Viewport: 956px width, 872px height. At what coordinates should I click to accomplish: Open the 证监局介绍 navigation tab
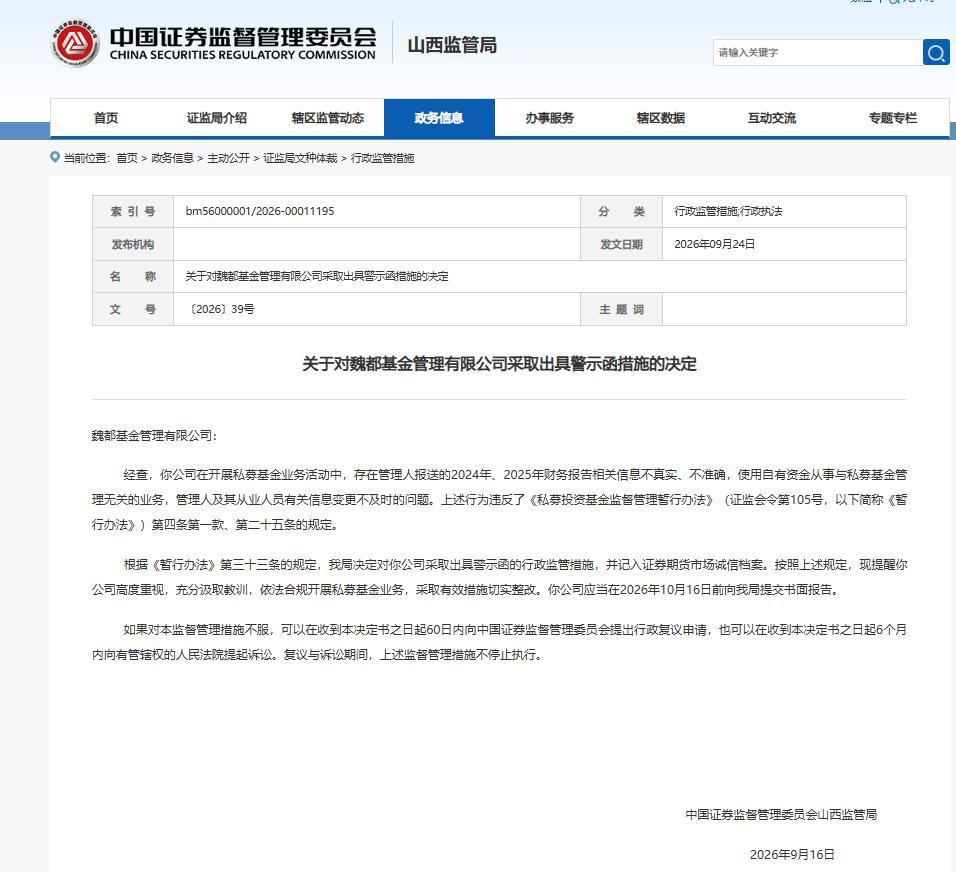click(x=216, y=118)
